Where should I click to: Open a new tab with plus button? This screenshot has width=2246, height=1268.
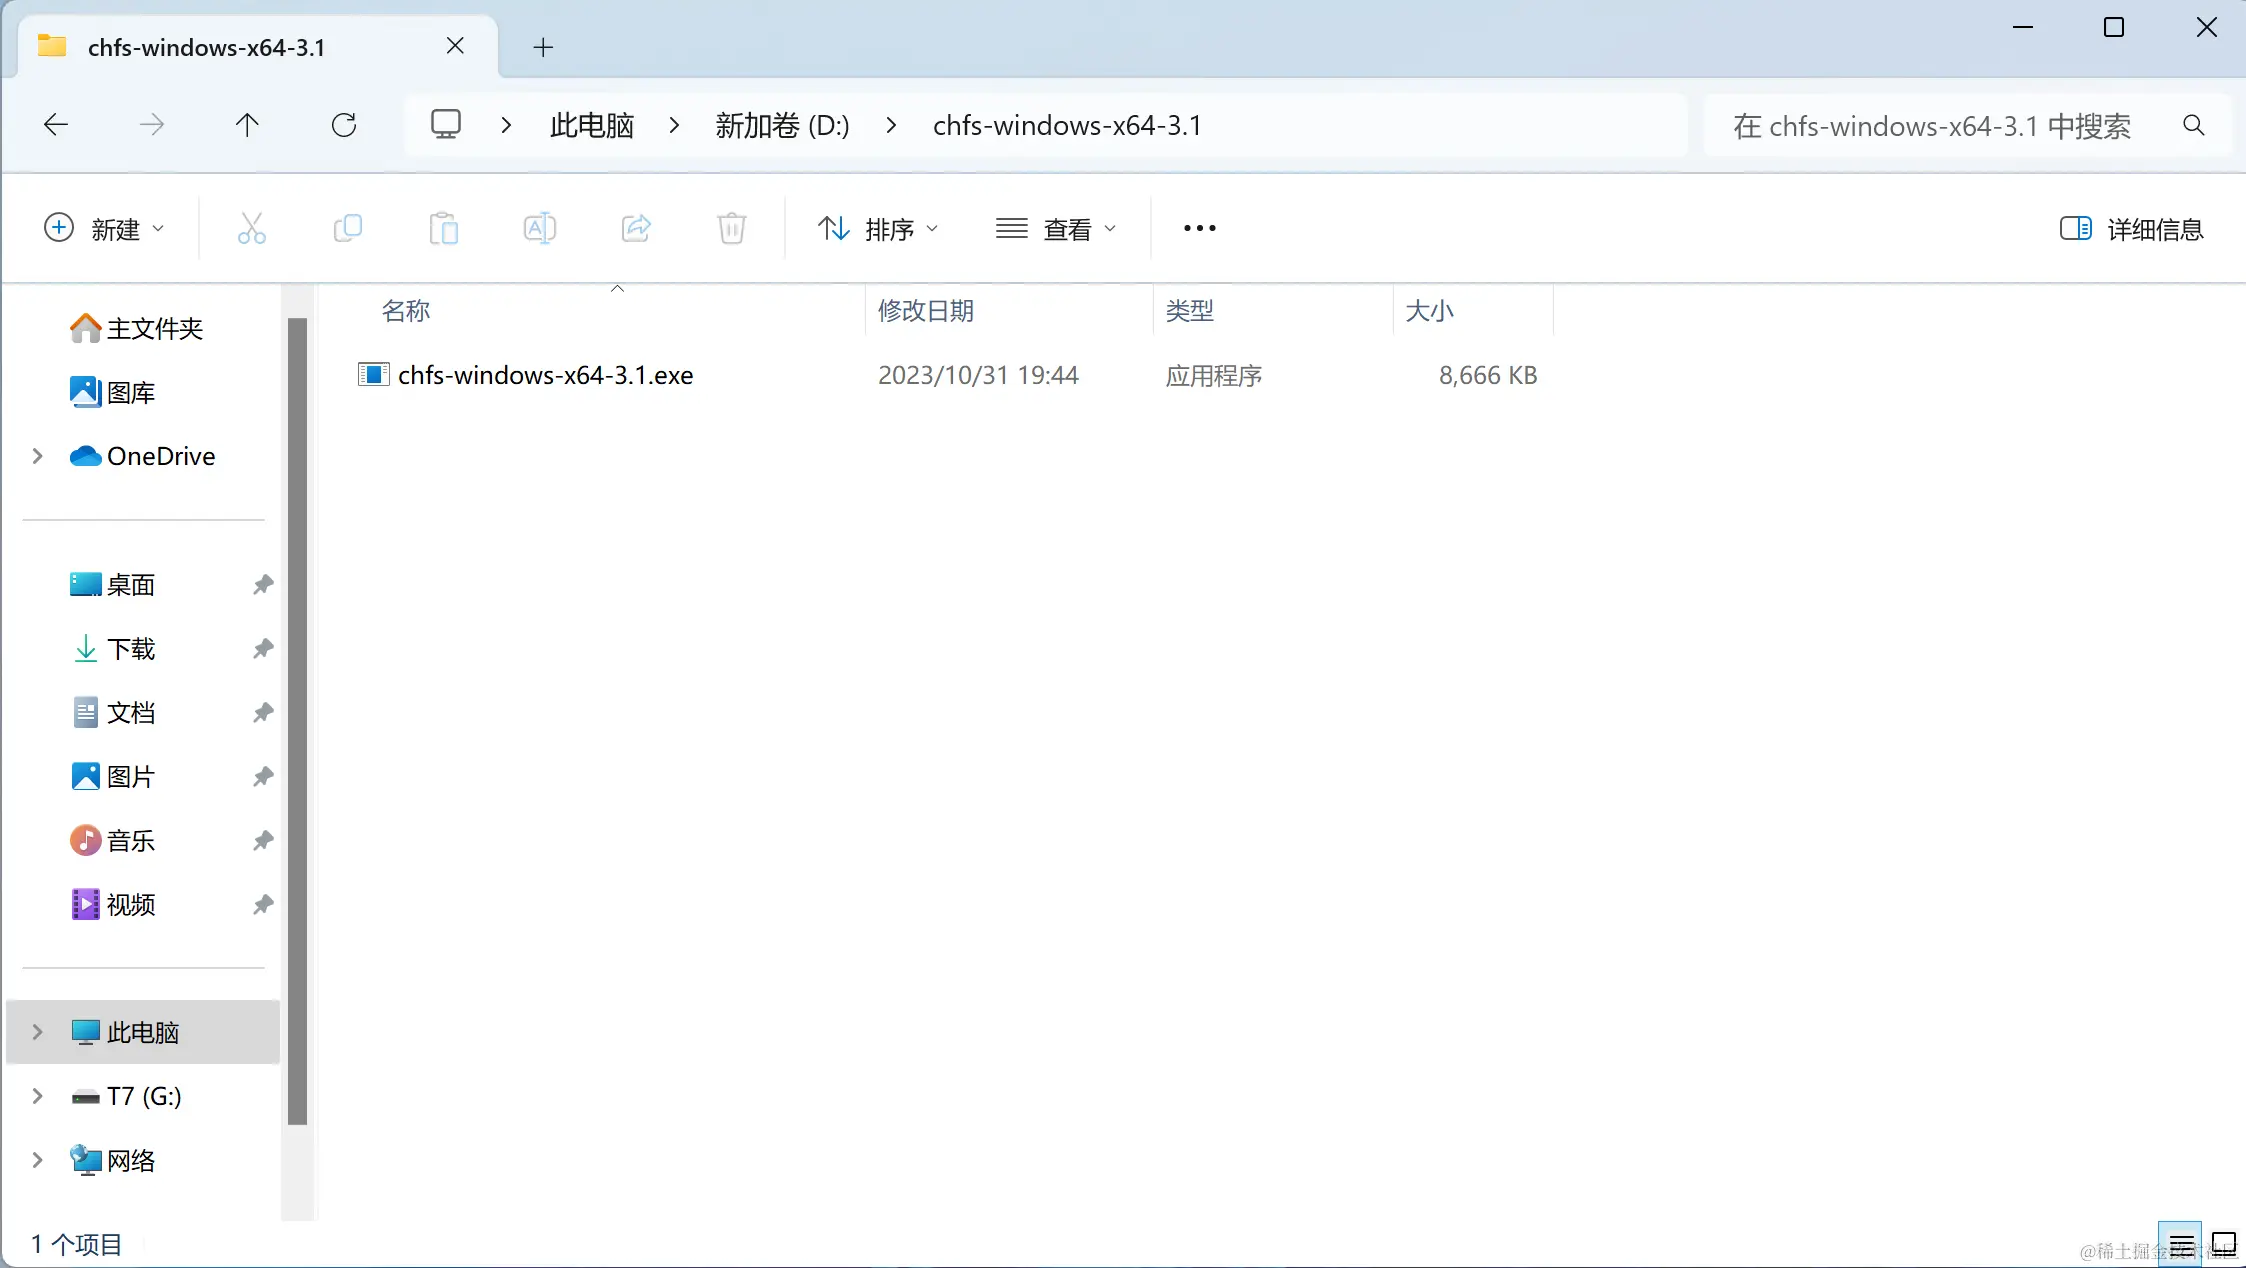click(x=543, y=47)
